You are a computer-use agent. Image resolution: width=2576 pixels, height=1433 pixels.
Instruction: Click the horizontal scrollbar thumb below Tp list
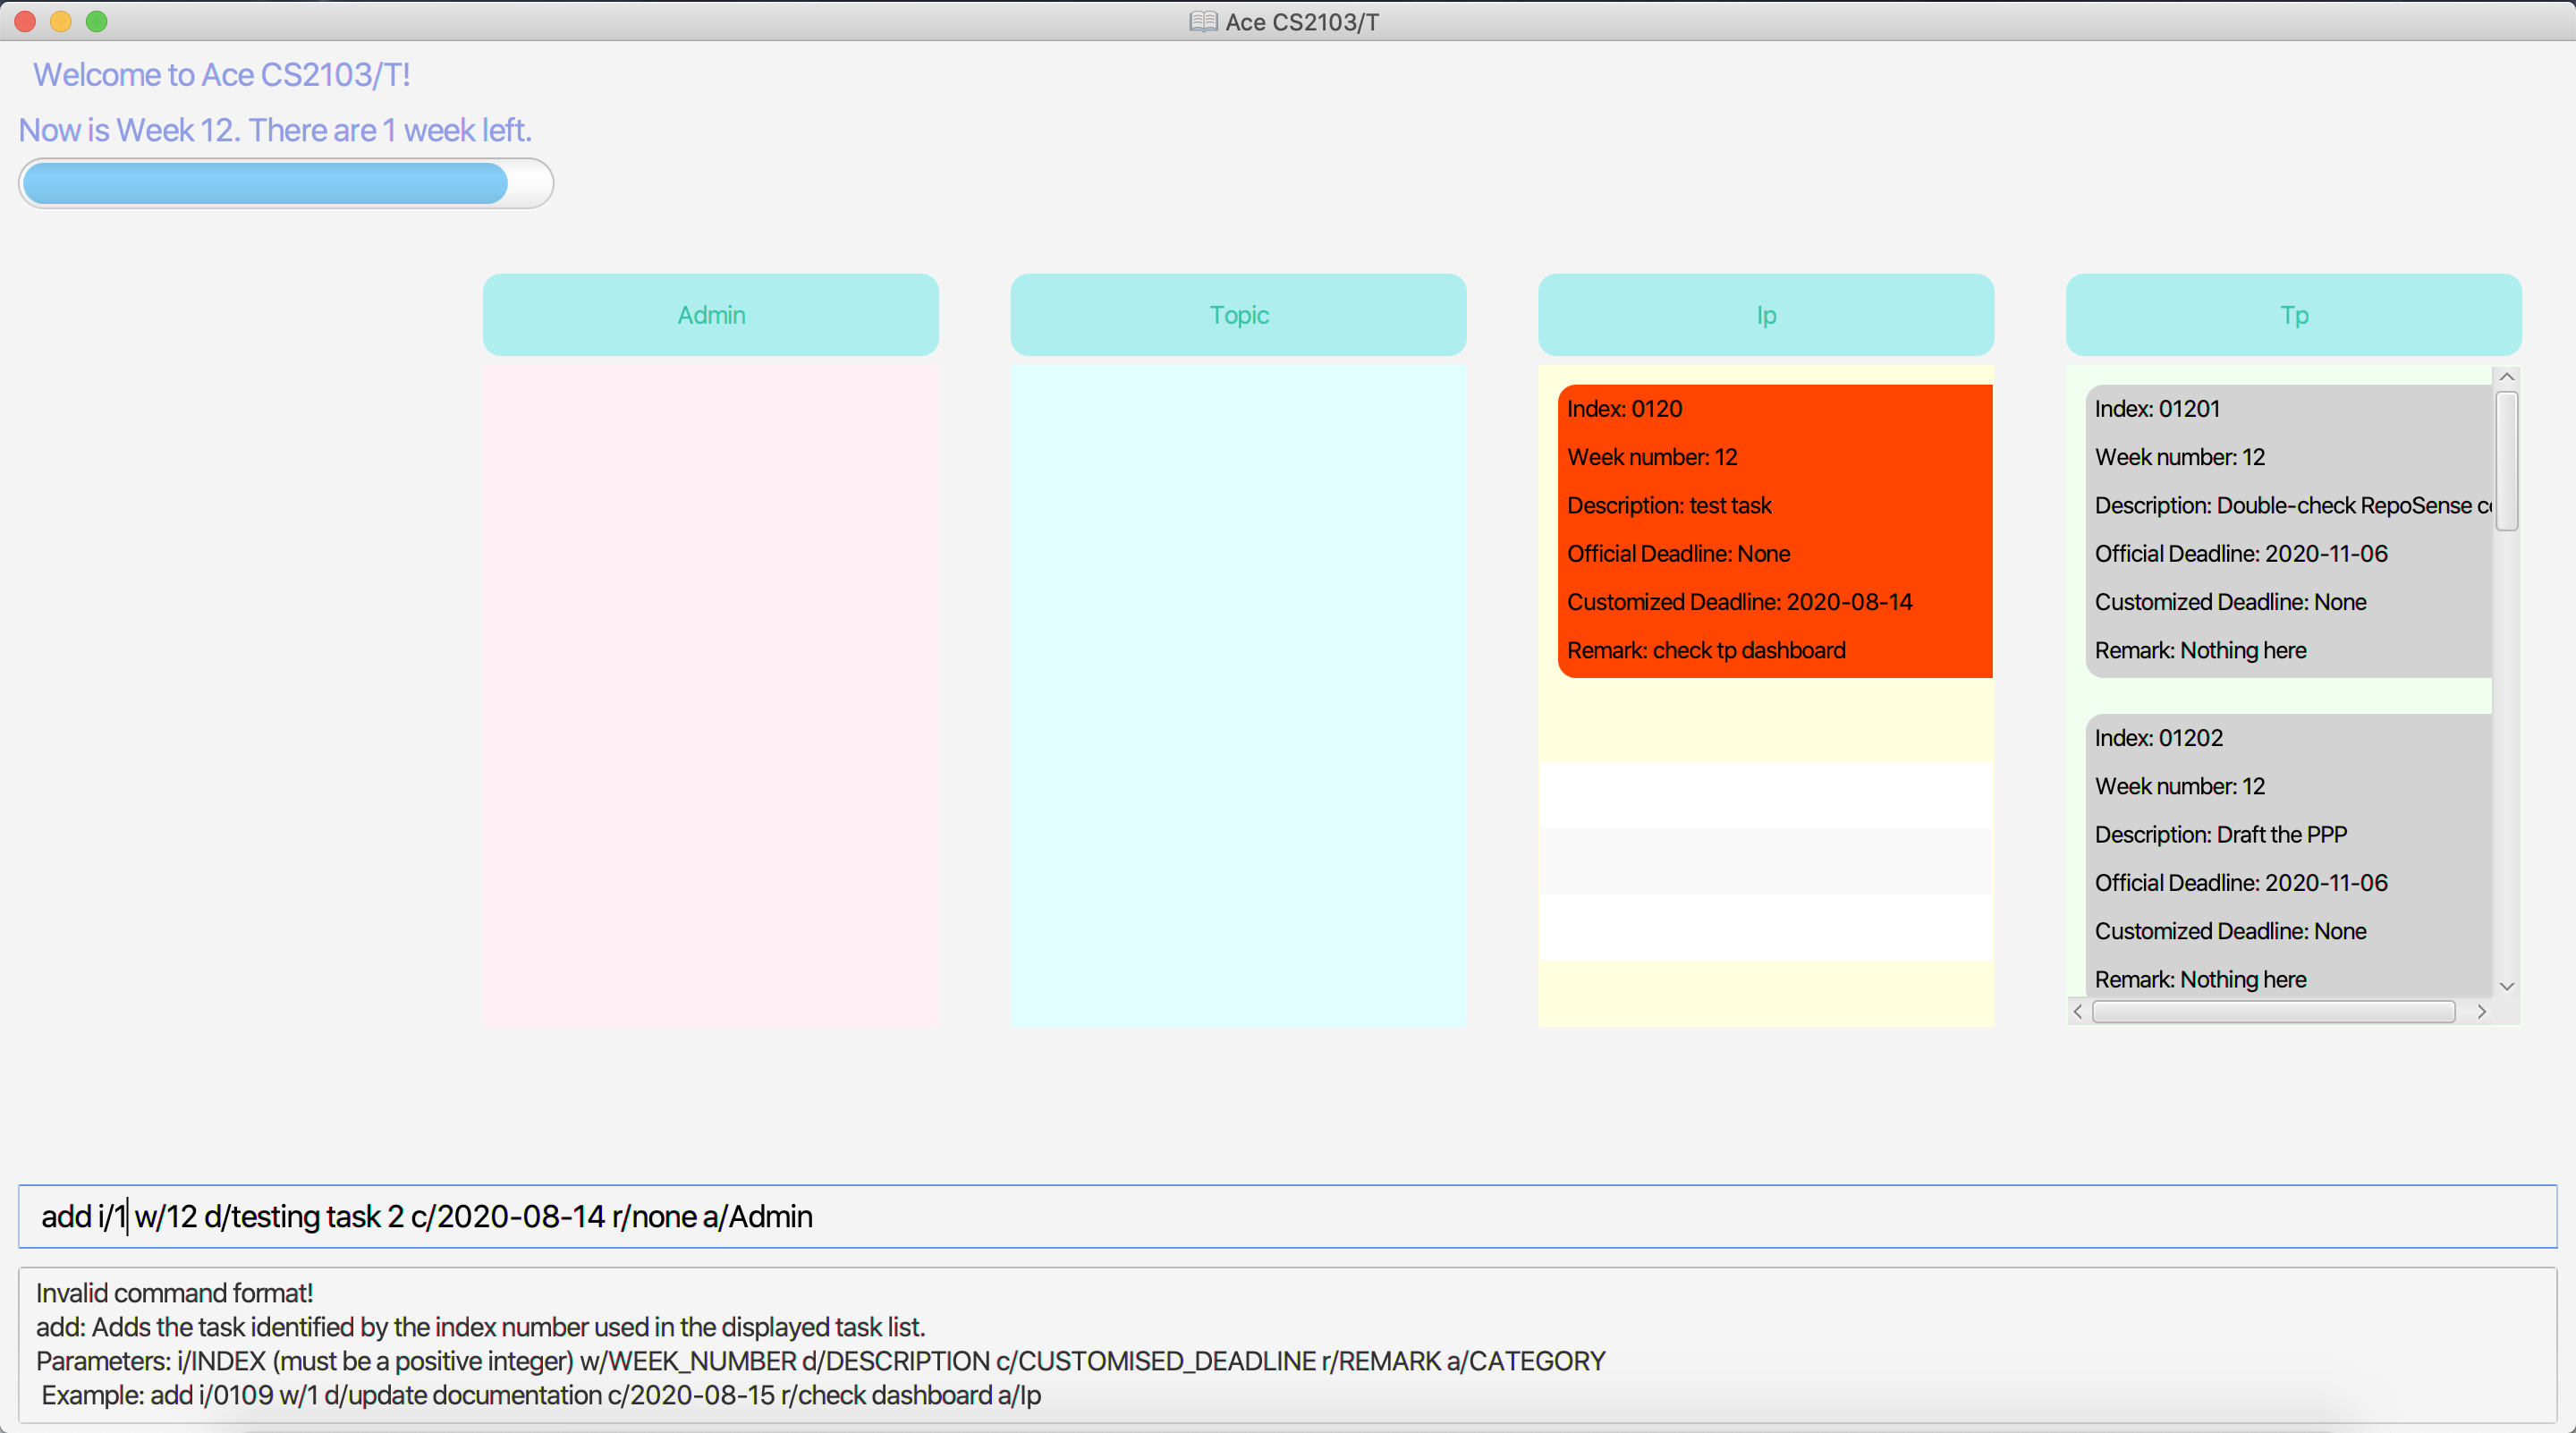pos(2272,1012)
